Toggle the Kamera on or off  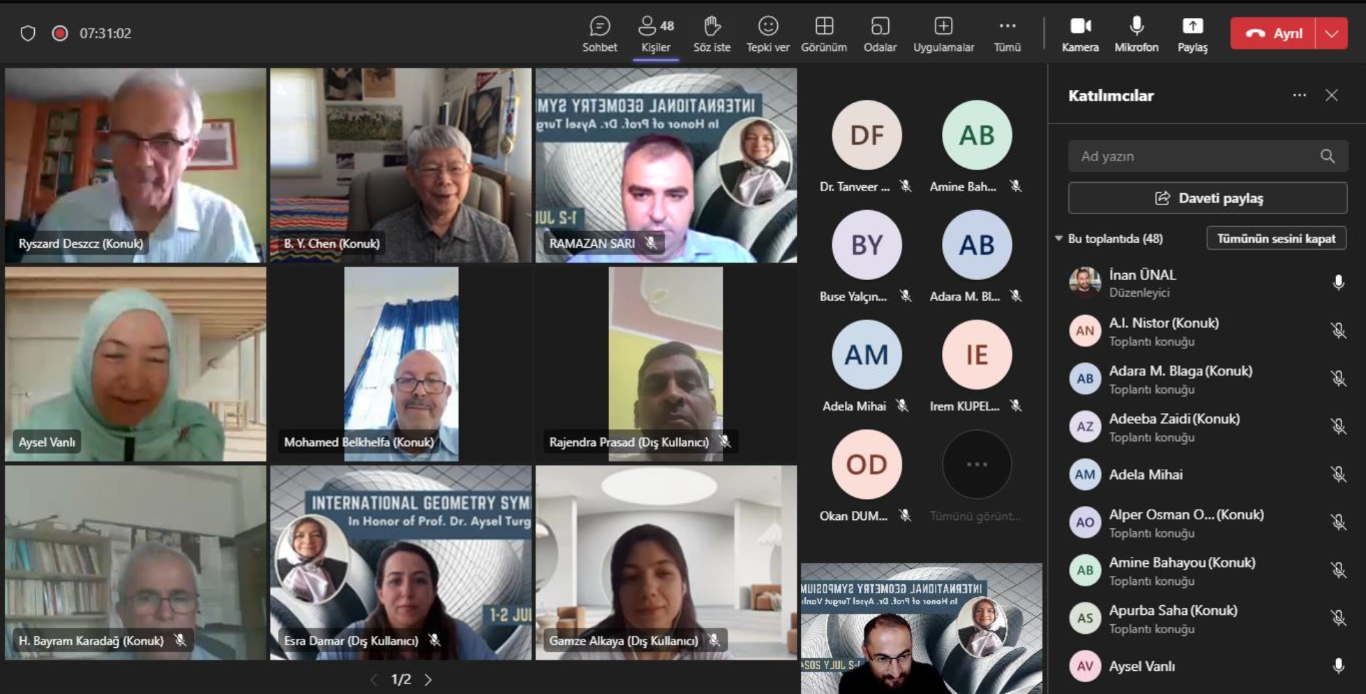(x=1080, y=33)
